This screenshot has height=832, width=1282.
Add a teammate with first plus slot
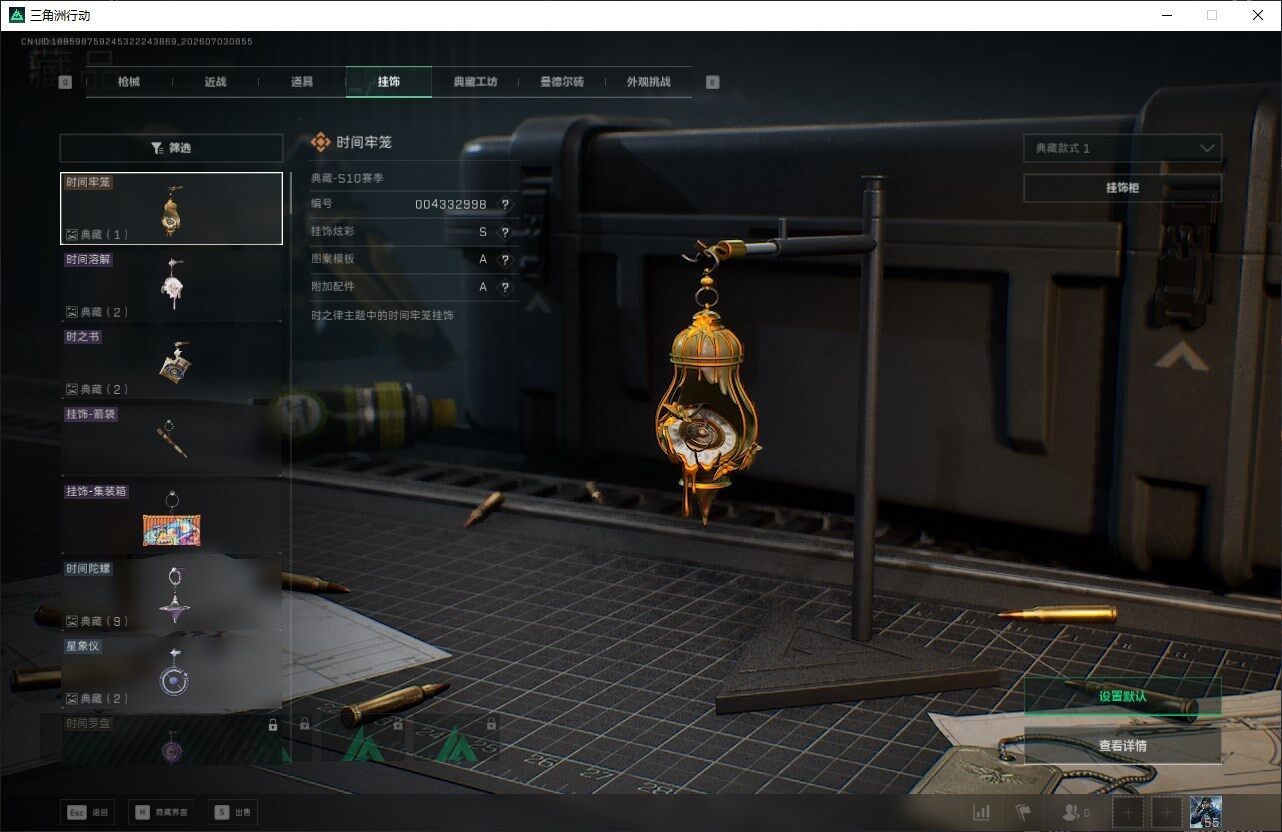1128,812
